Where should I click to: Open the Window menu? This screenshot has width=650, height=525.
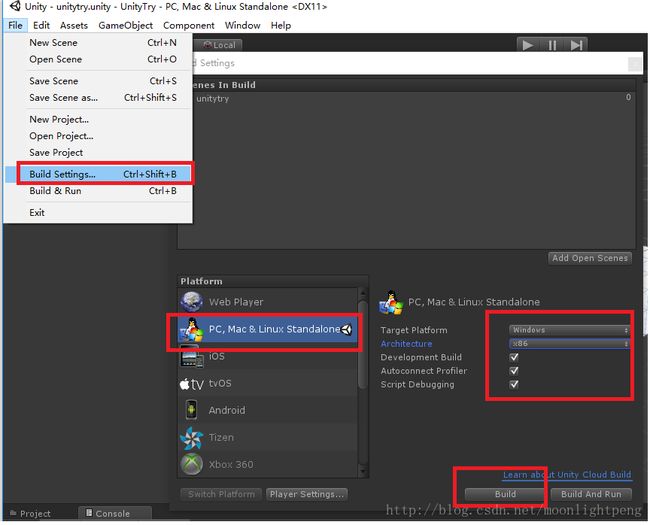point(243,25)
